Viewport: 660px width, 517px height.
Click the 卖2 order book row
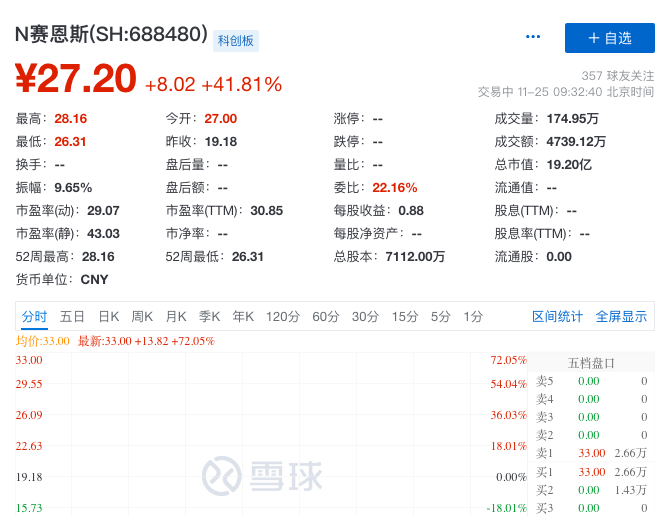click(591, 435)
